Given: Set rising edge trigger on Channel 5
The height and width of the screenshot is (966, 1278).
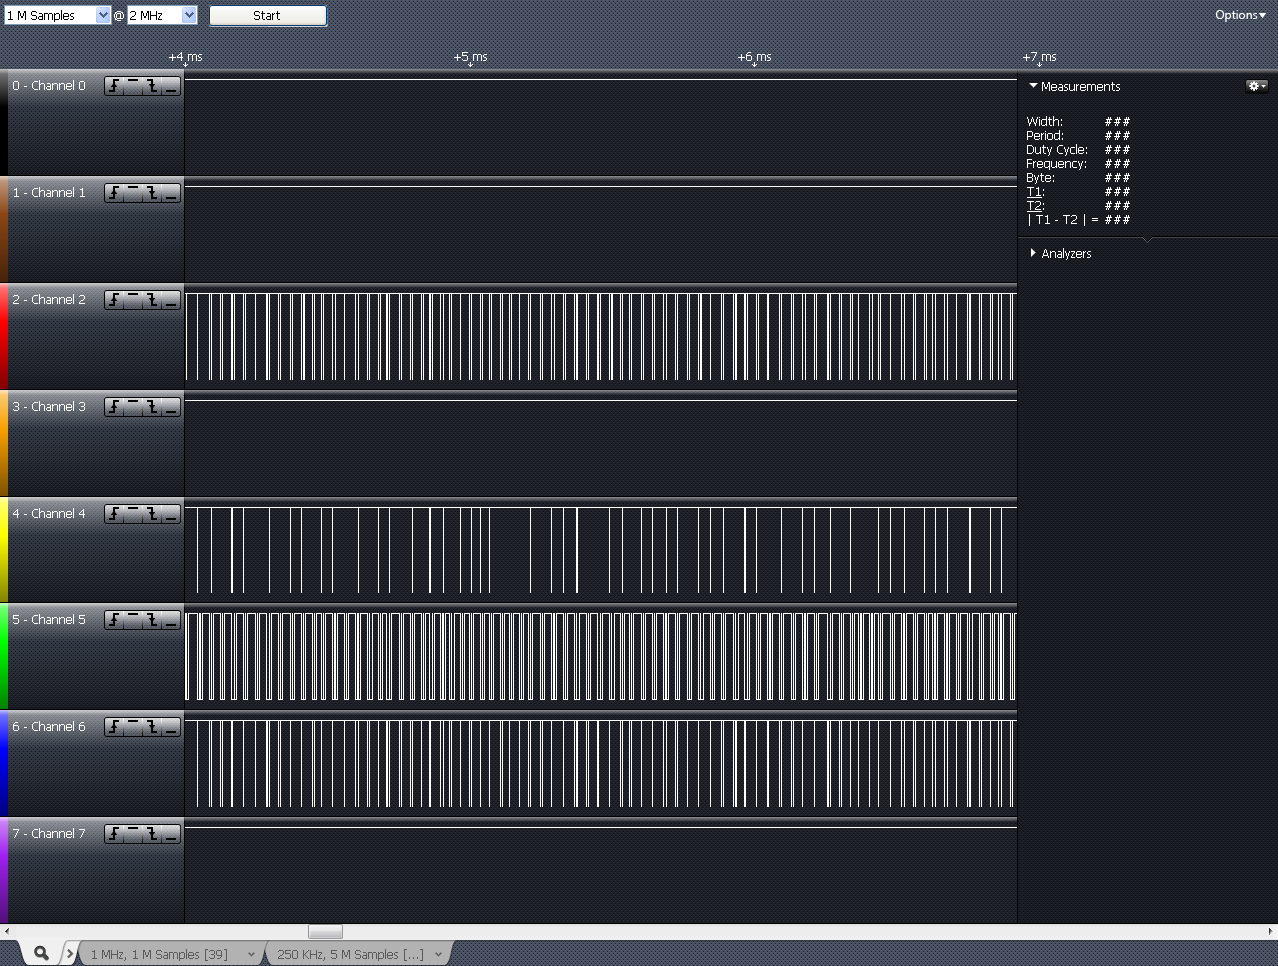Looking at the screenshot, I should 114,620.
